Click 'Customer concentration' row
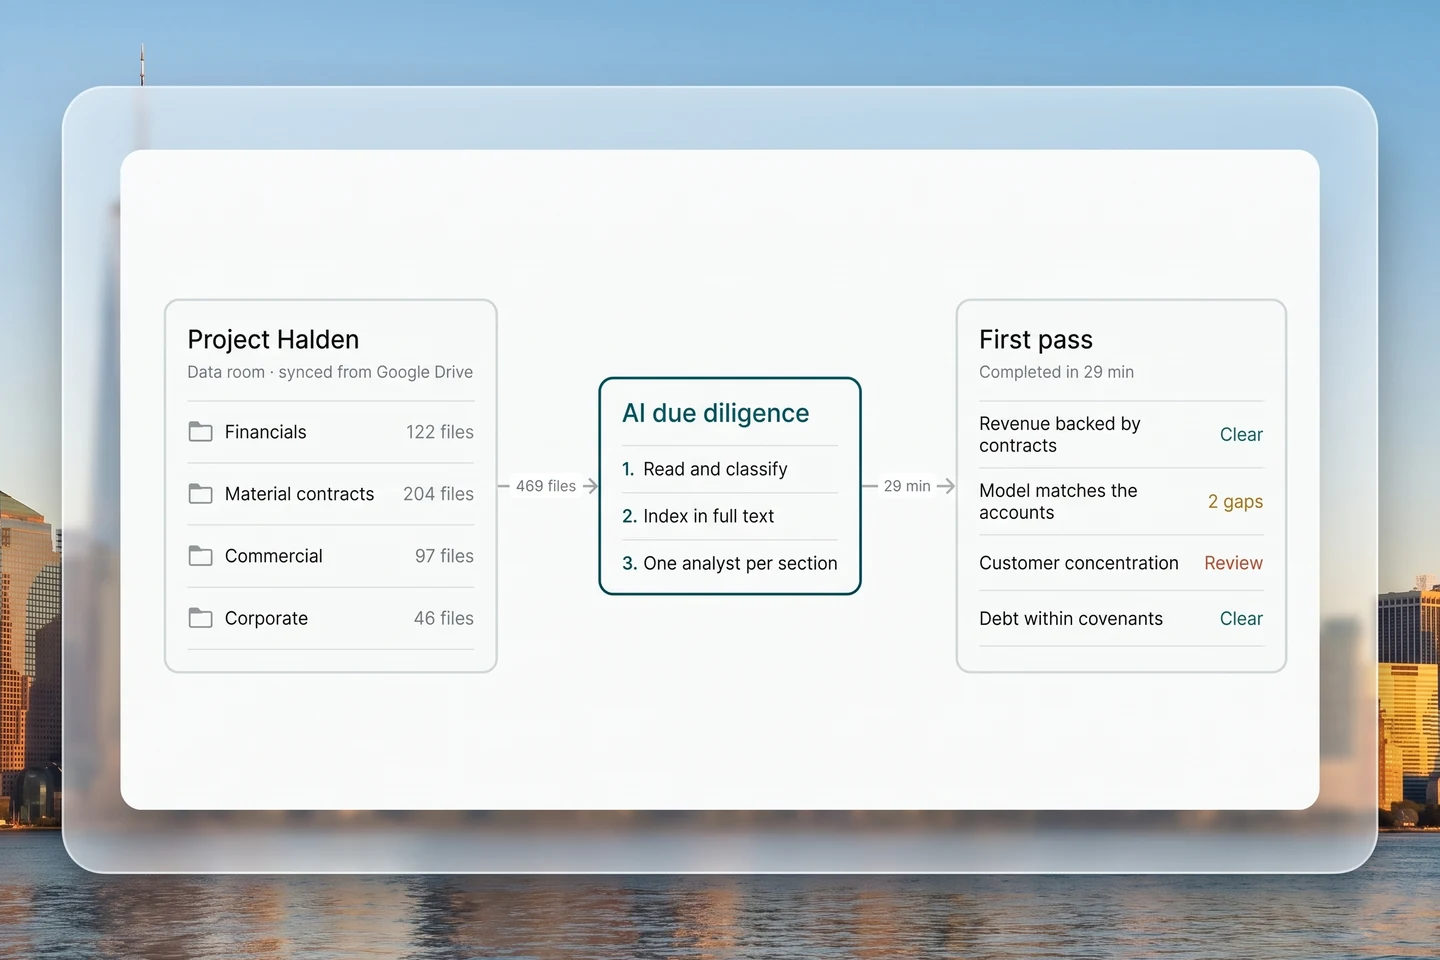 pos(1121,563)
